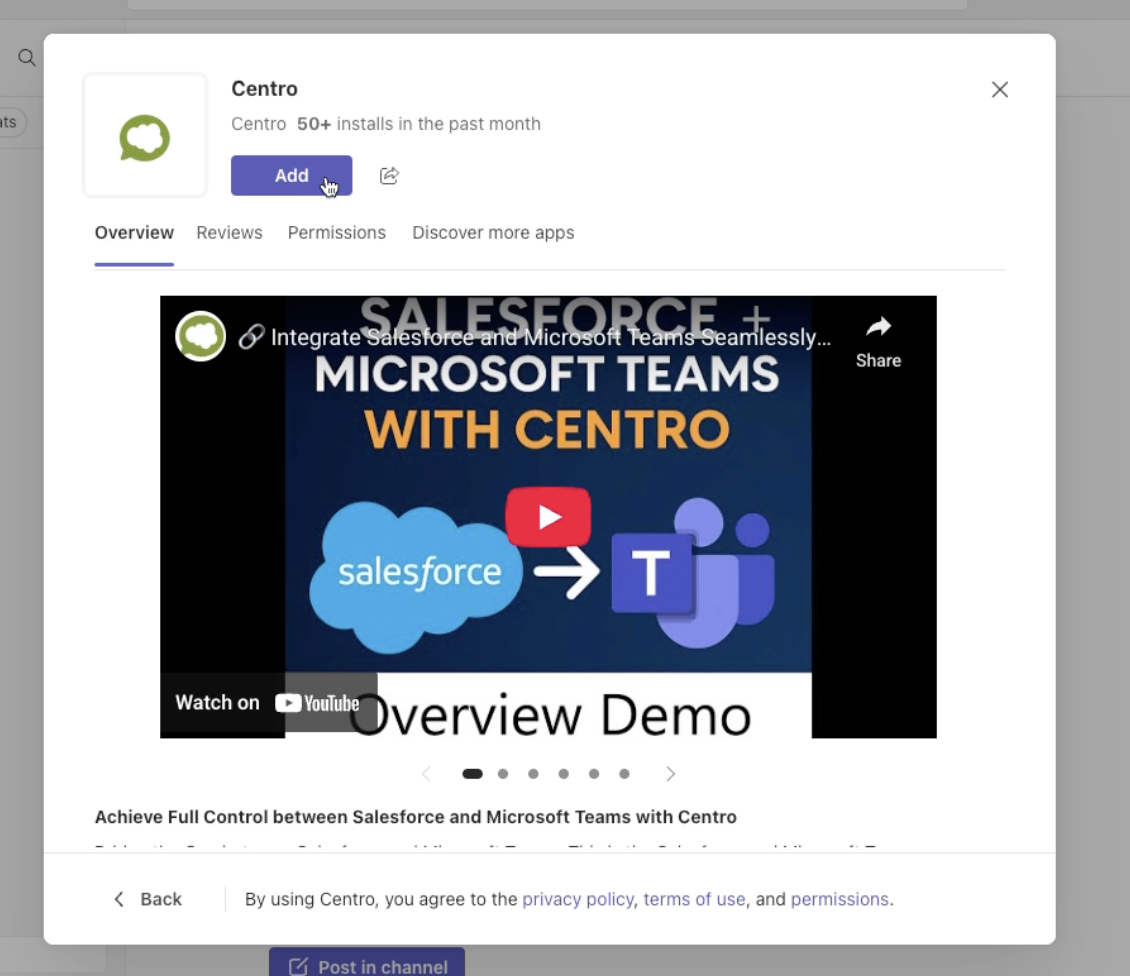Open the Centro app logo tile
The image size is (1130, 976).
pyautogui.click(x=145, y=135)
